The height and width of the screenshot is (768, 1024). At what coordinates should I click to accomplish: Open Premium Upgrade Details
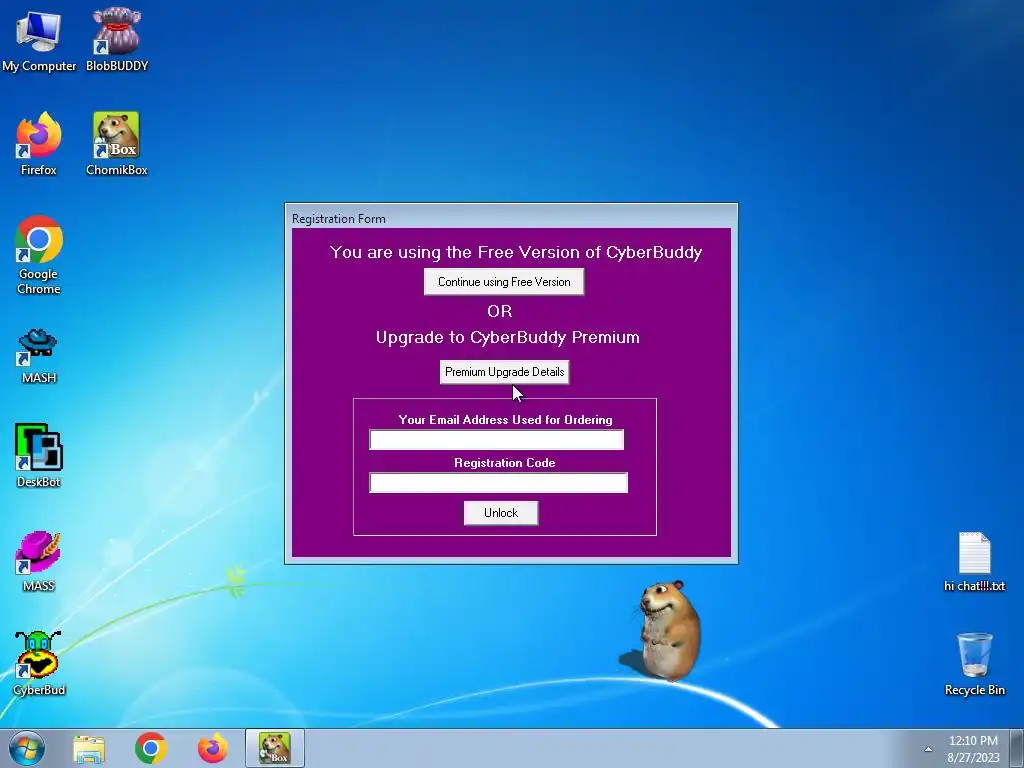tap(504, 372)
